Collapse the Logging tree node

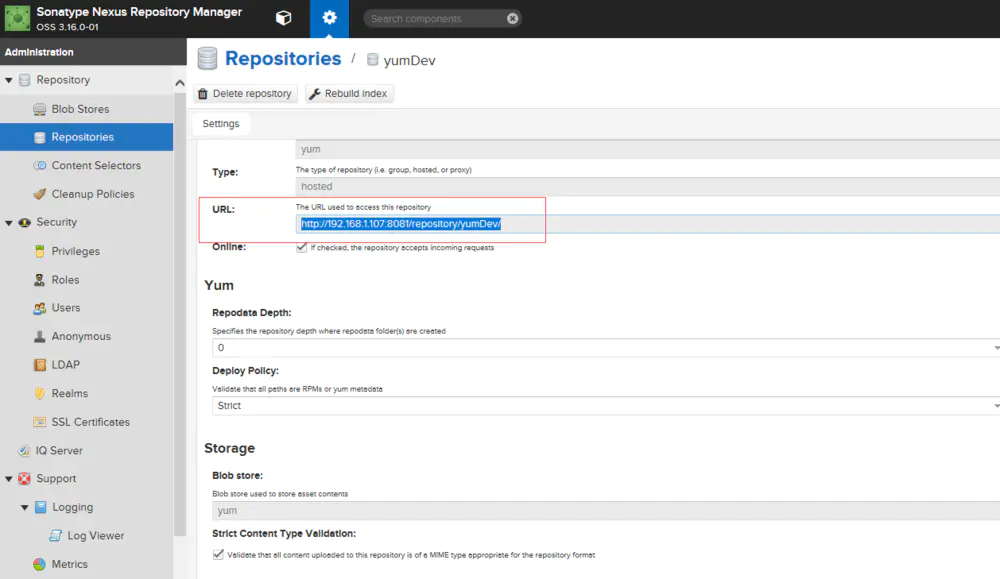[x=25, y=508]
